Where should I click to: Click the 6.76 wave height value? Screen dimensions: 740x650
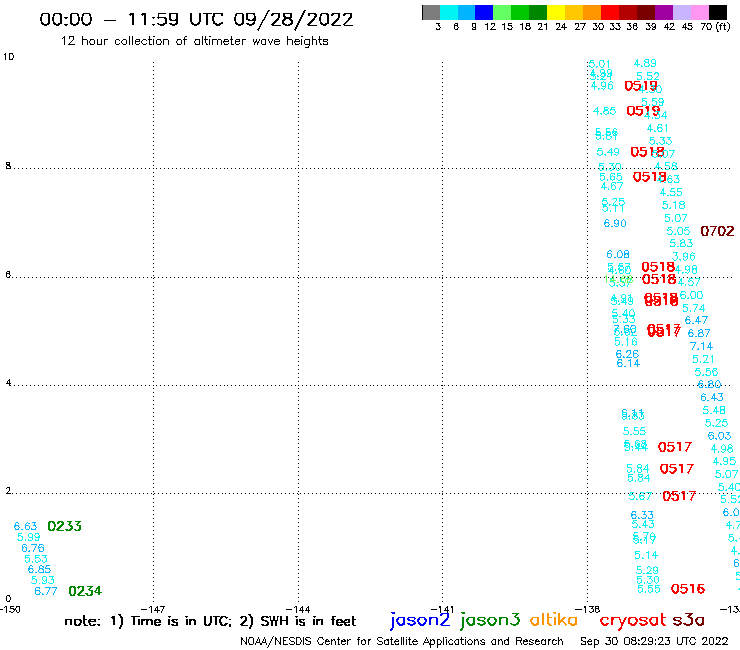pos(33,548)
